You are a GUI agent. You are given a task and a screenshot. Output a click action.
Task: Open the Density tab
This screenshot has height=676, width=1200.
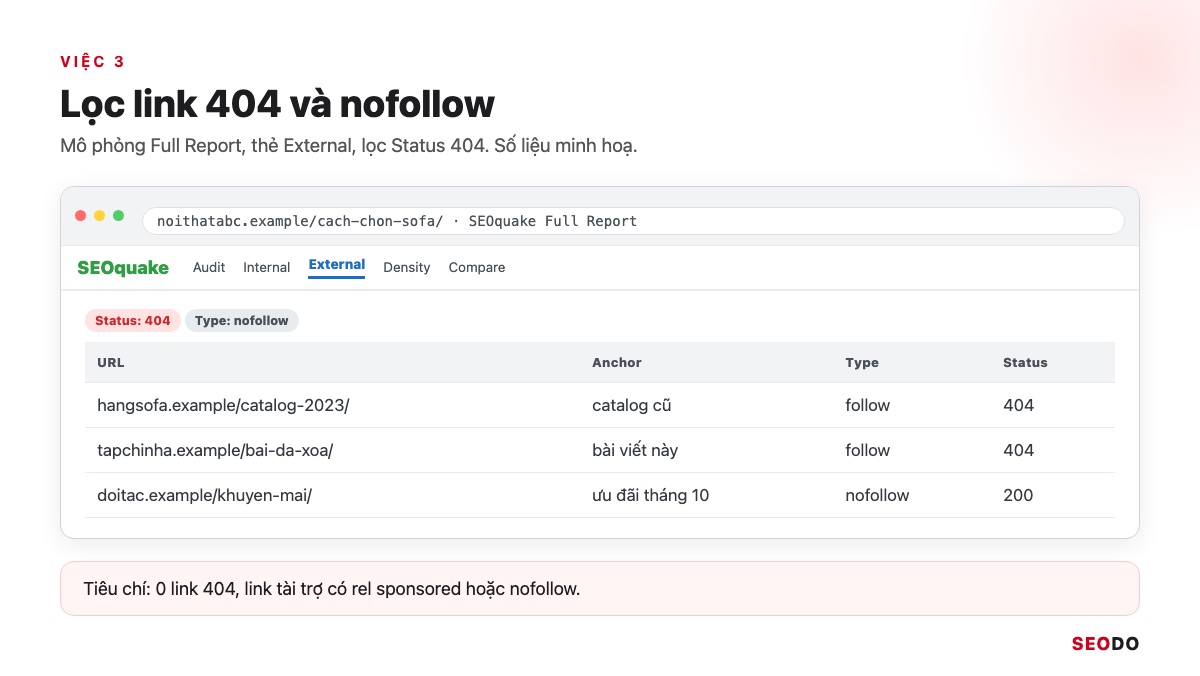[407, 267]
